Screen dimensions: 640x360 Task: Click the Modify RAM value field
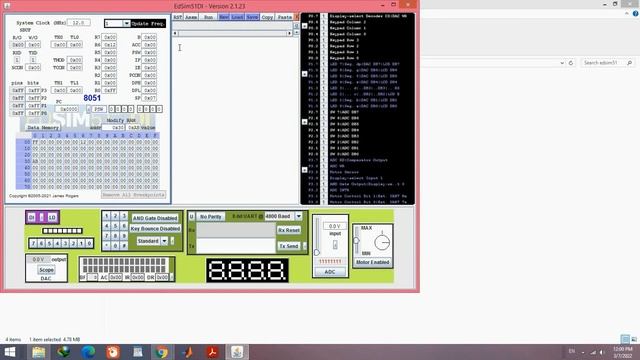coord(133,128)
